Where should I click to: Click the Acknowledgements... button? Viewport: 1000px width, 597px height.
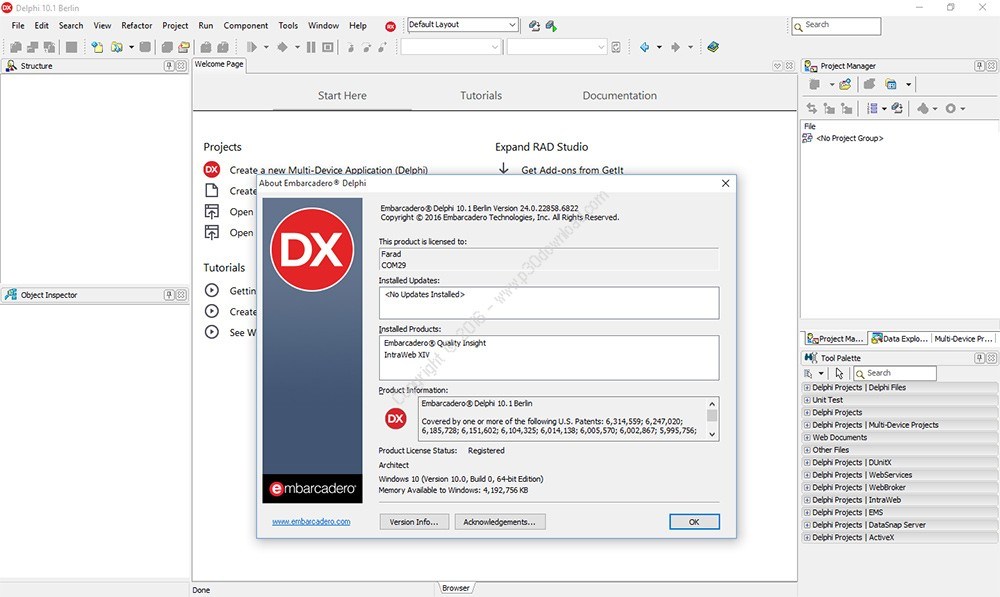[x=499, y=522]
